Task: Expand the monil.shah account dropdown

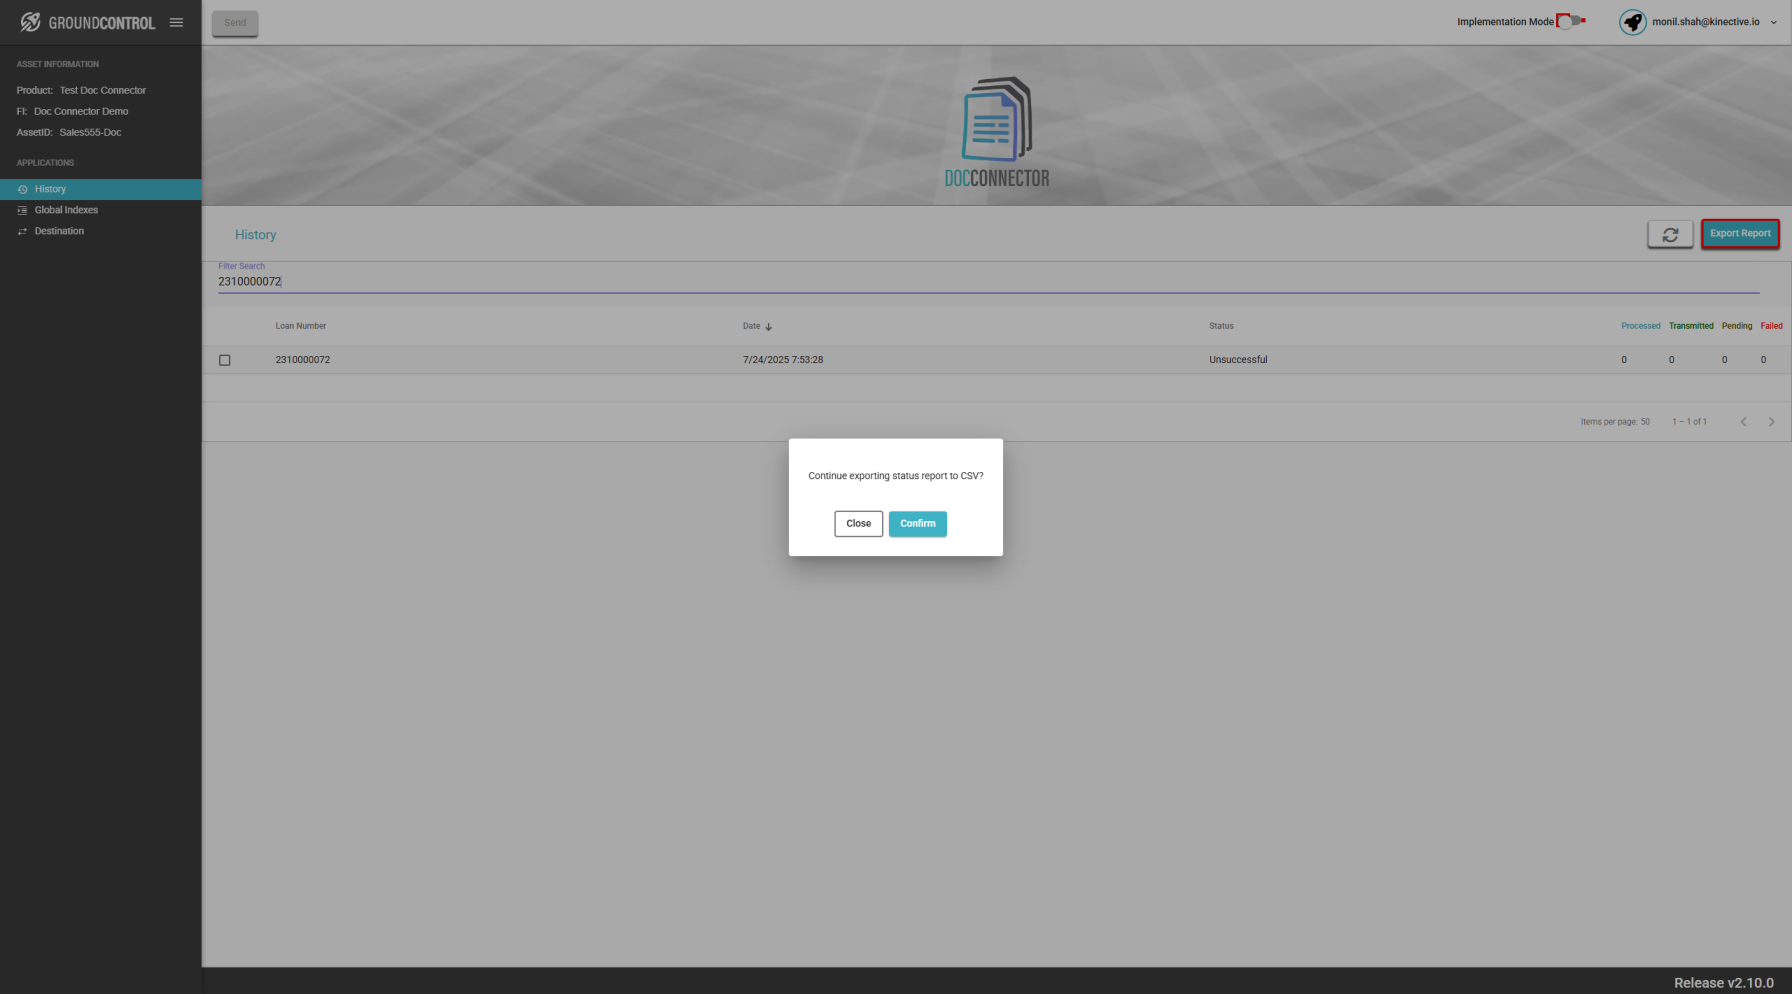Action: 1774,22
